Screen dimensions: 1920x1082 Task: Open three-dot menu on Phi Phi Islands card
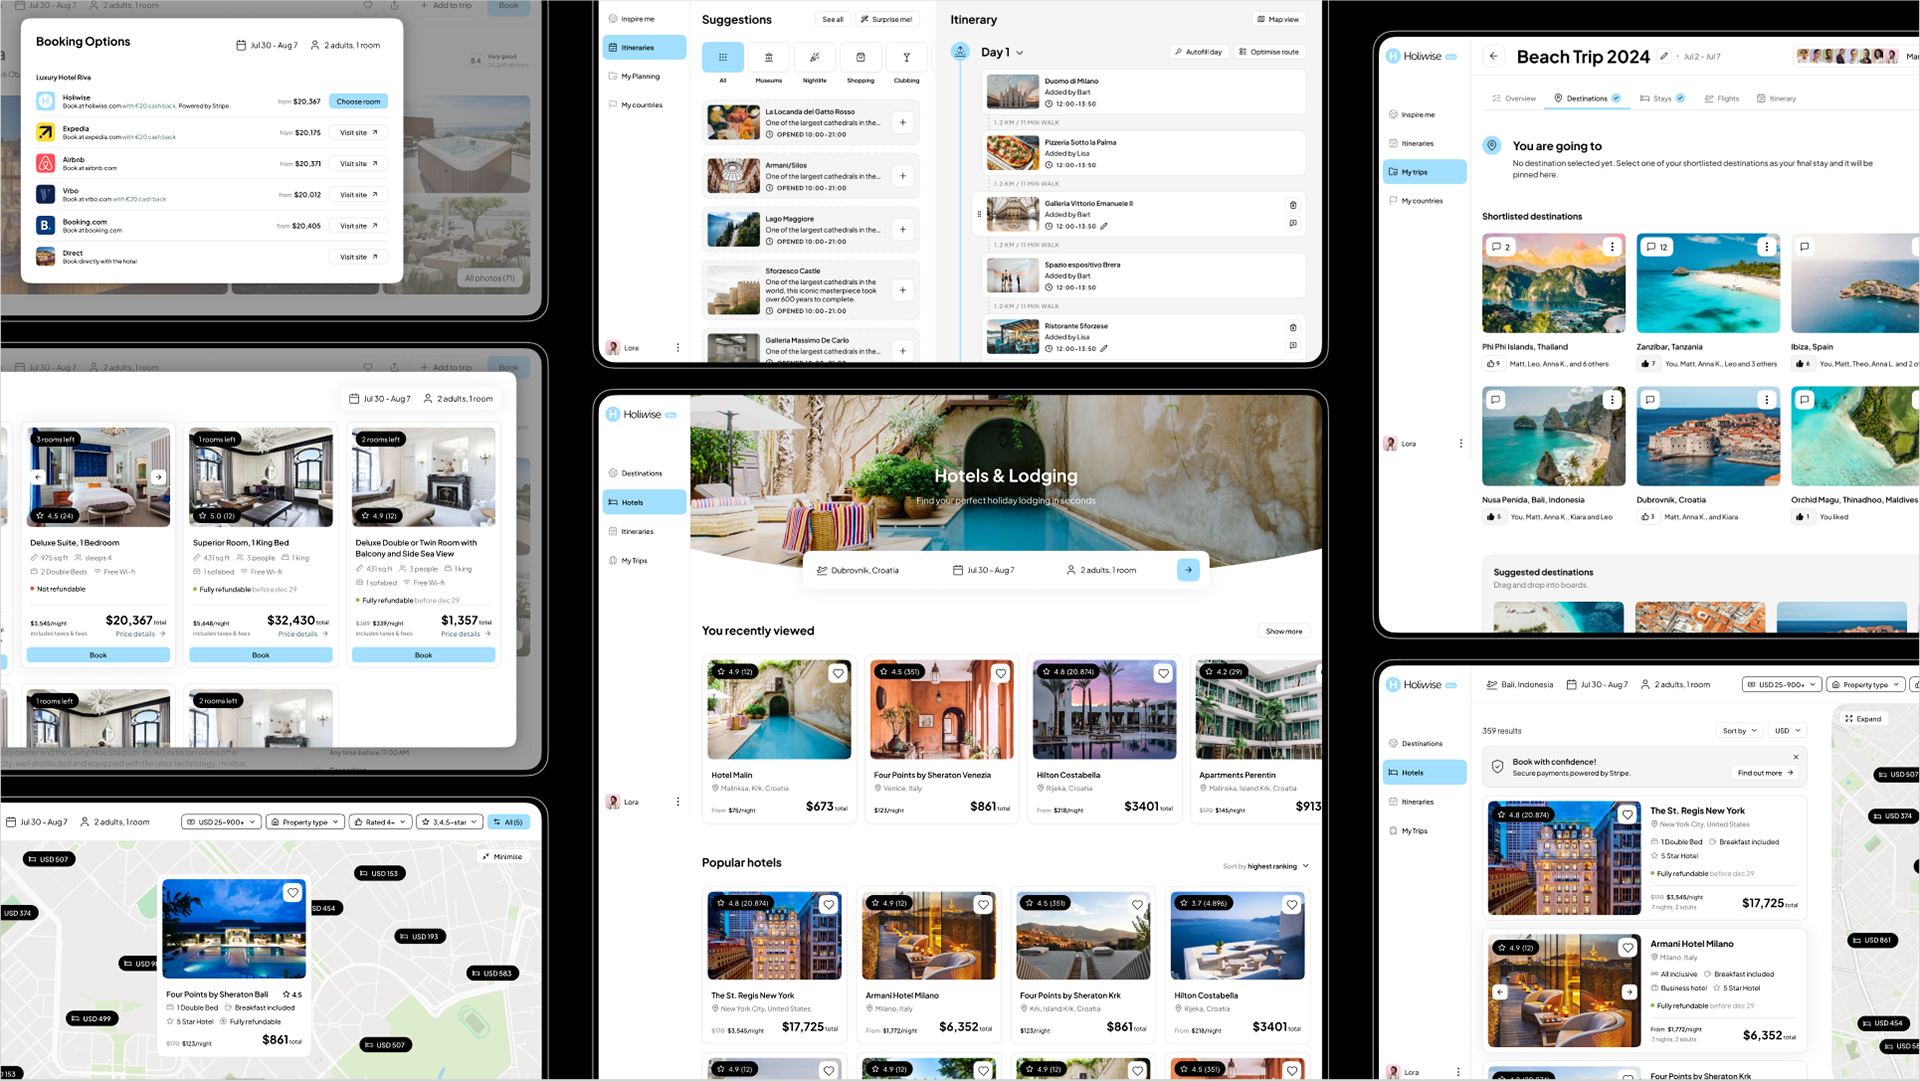coord(1612,246)
